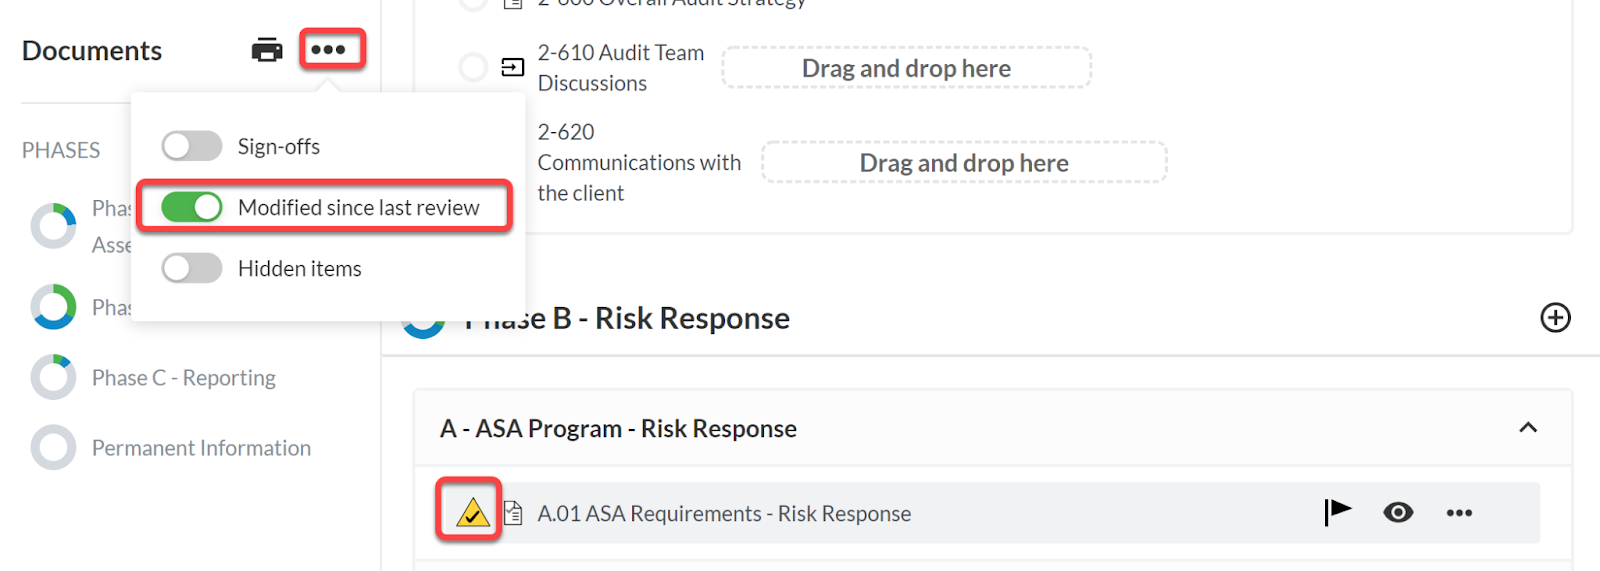The image size is (1600, 571).
Task: Enable the Hidden items toggle
Action: (192, 268)
